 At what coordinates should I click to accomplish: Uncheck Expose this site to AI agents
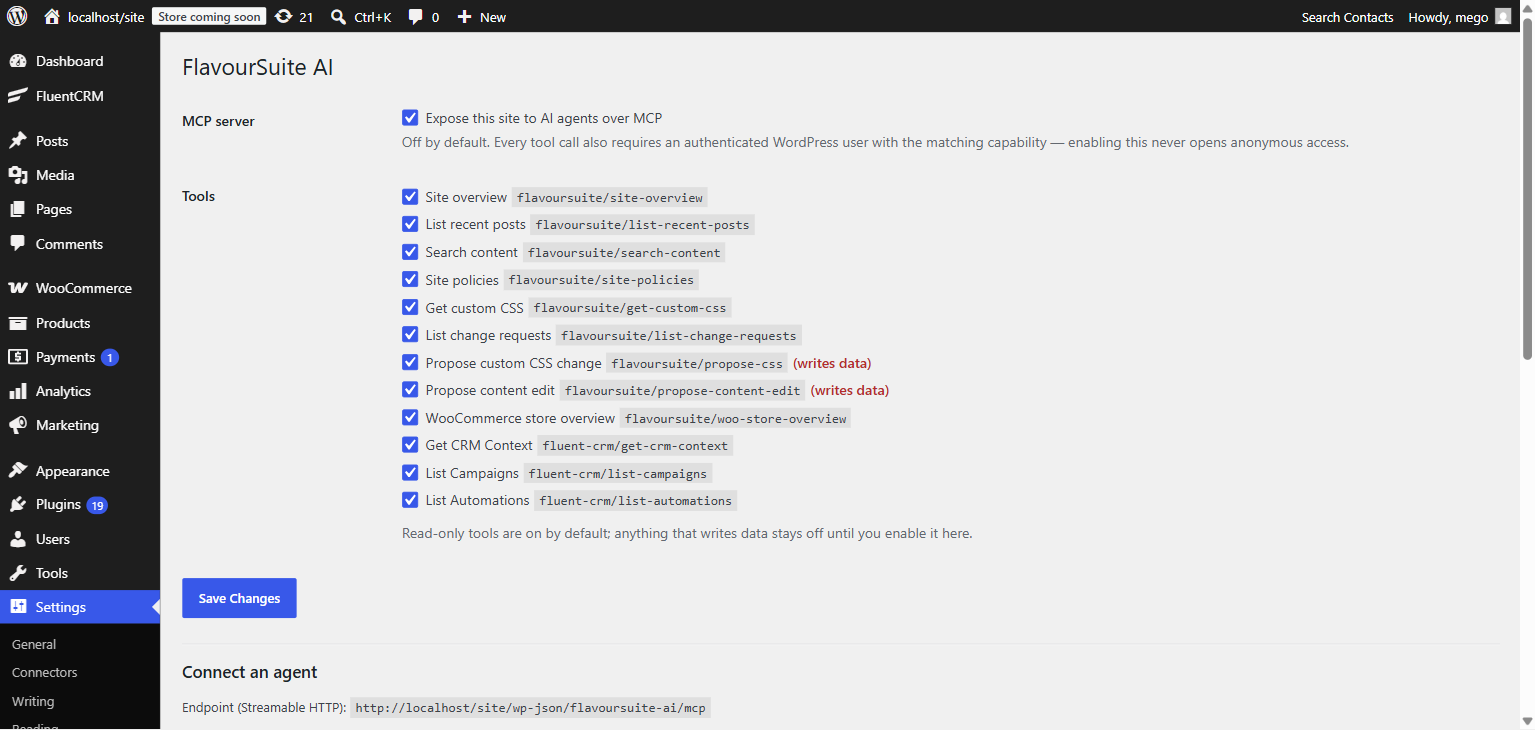(x=410, y=118)
